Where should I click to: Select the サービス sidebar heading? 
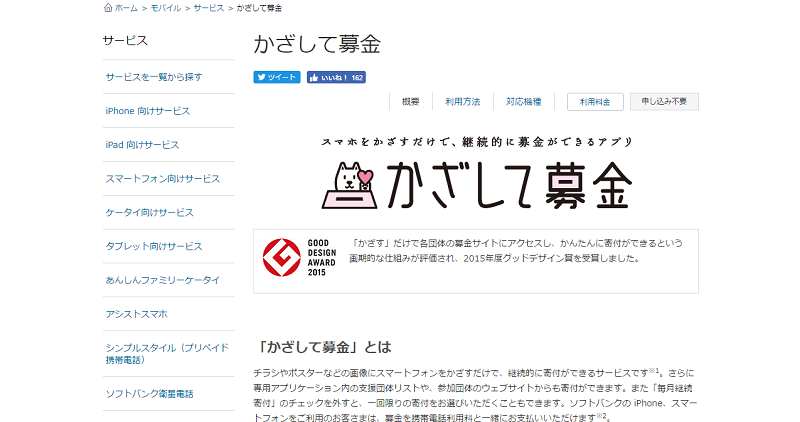click(125, 41)
